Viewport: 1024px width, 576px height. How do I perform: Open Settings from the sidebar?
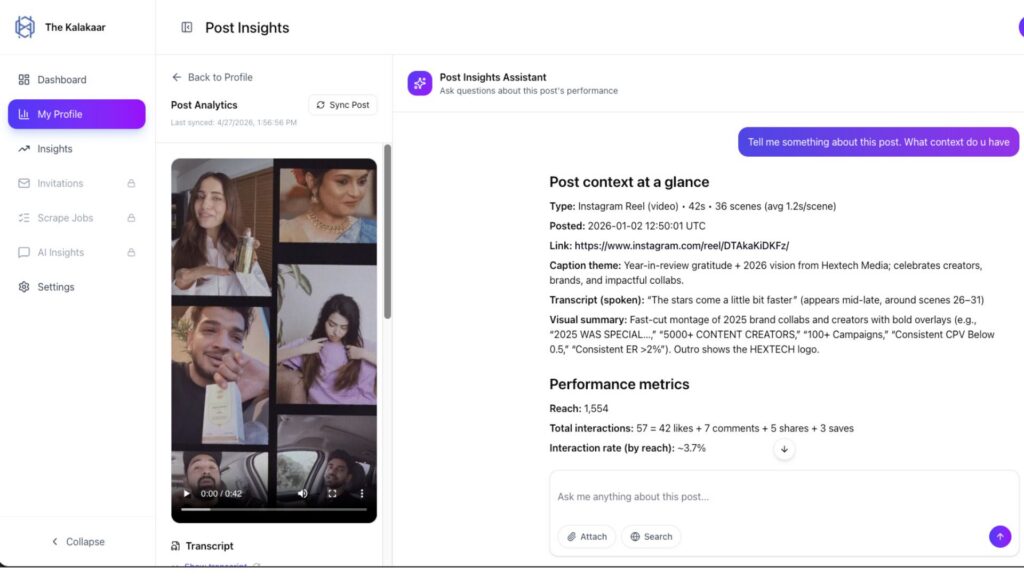pos(56,287)
